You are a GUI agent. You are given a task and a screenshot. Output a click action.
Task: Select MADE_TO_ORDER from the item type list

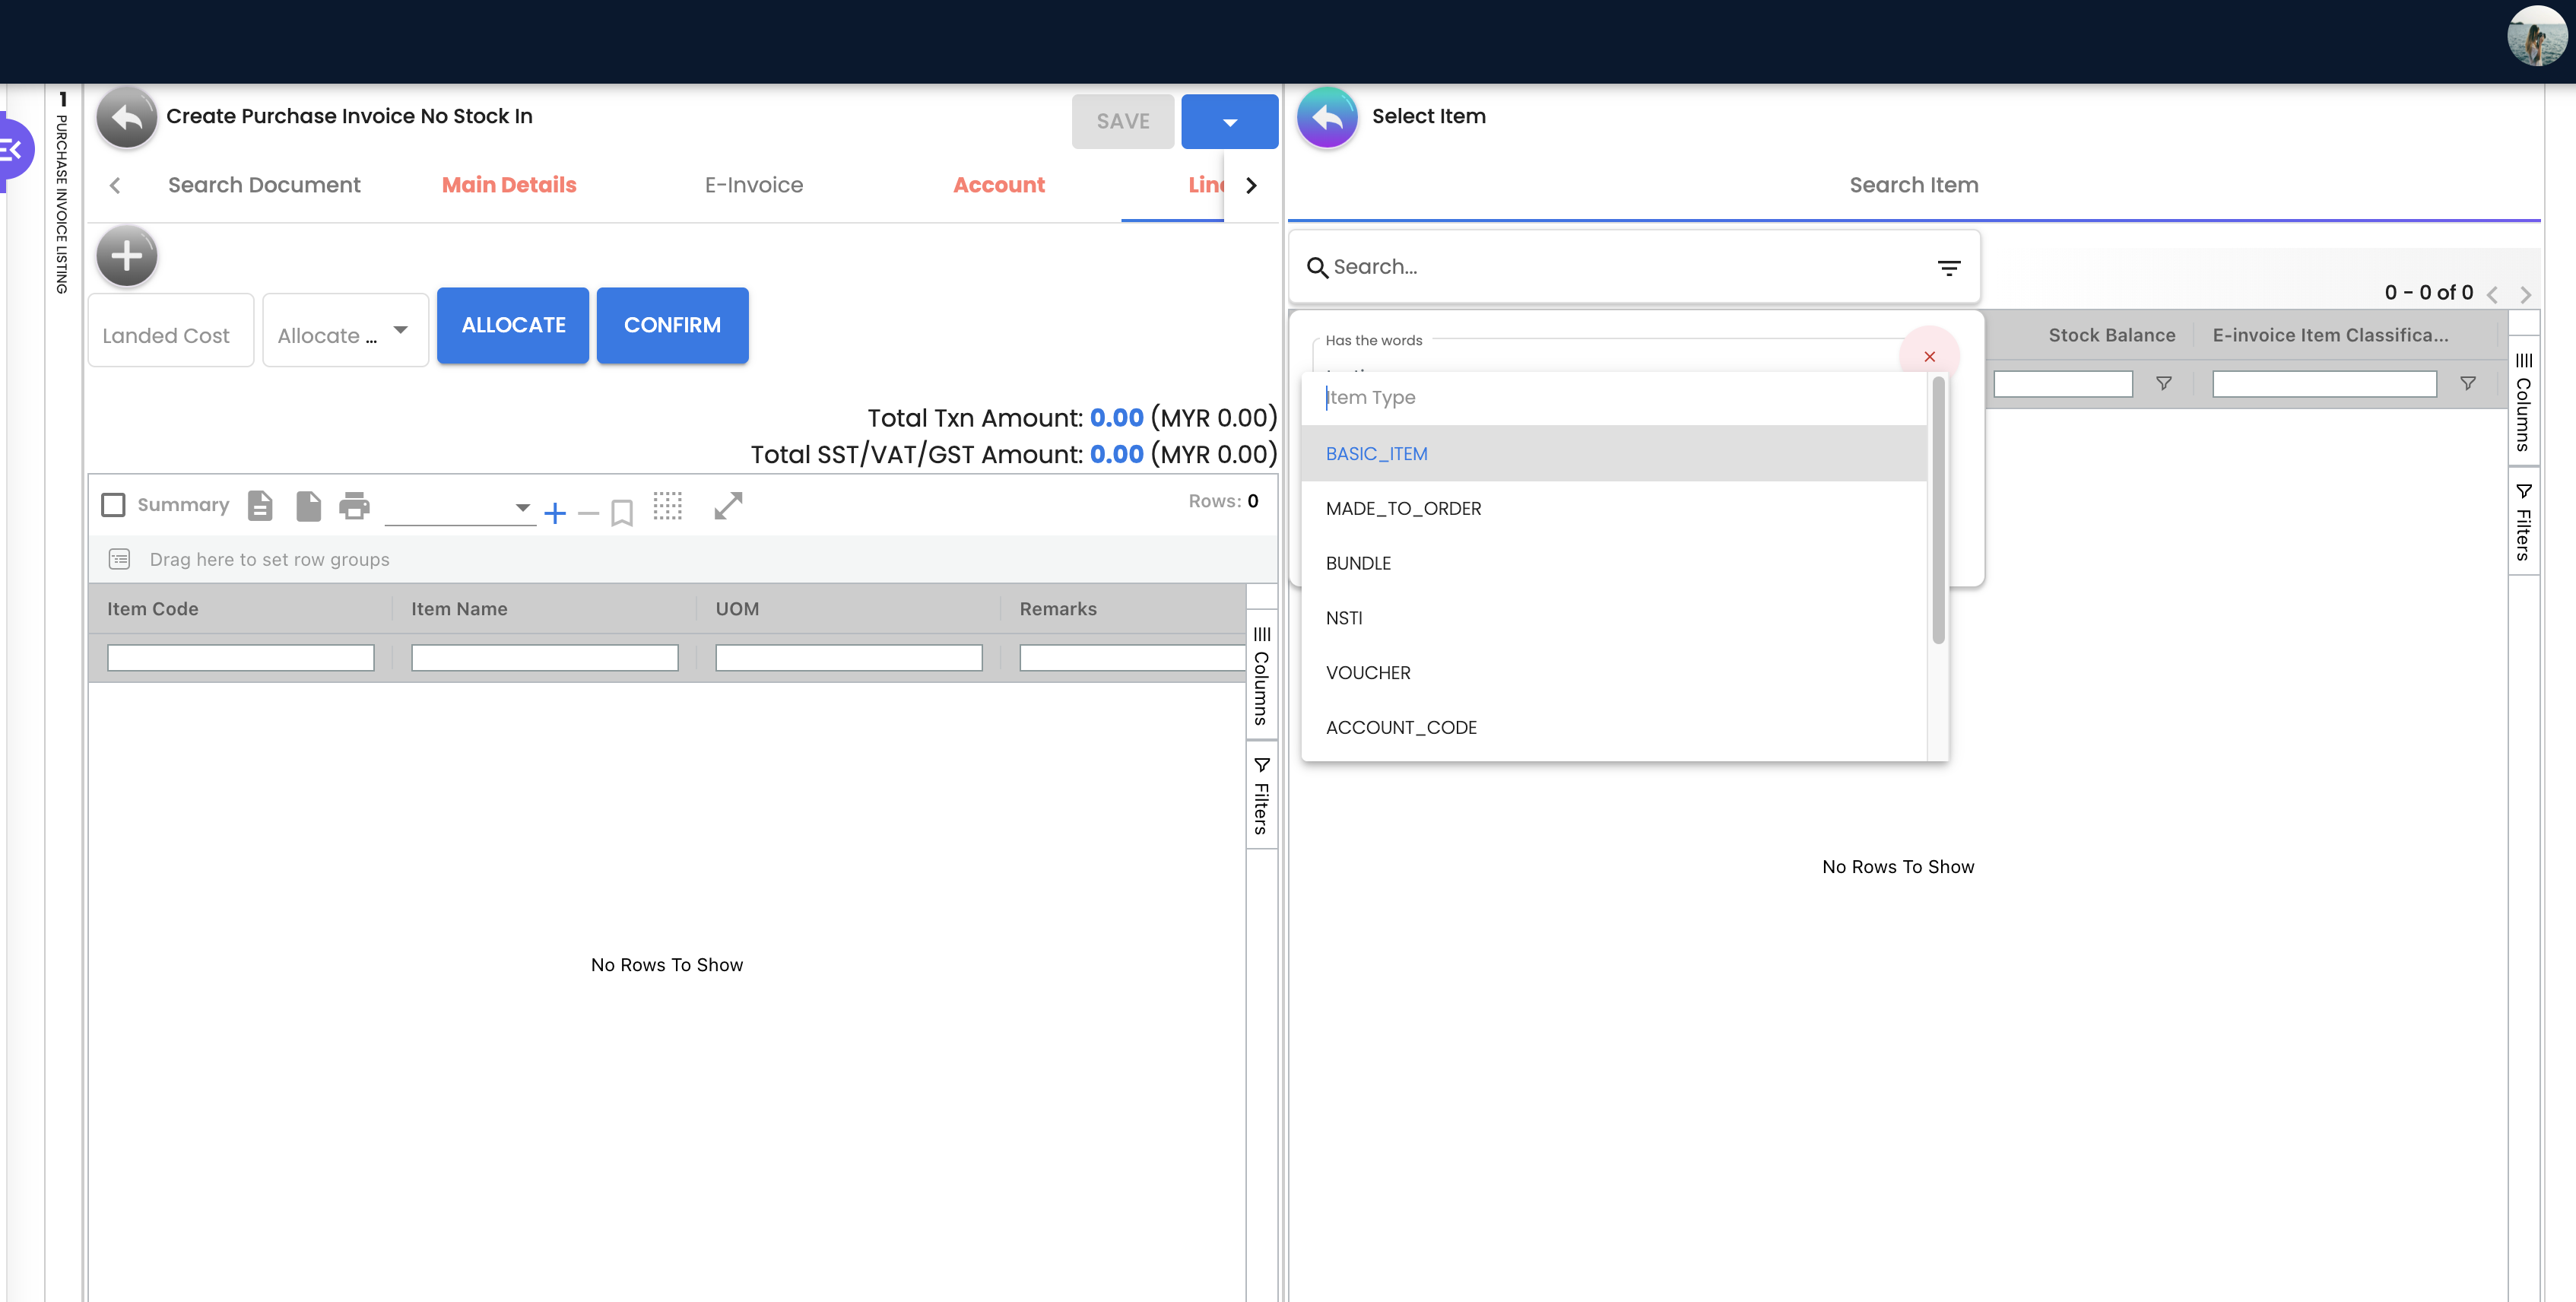[x=1613, y=509]
